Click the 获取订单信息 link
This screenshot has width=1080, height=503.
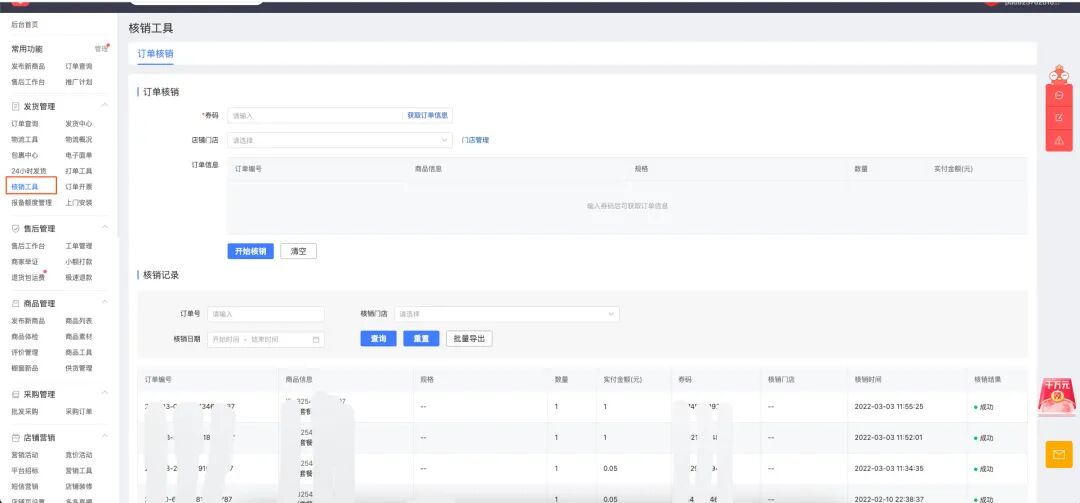[427, 116]
